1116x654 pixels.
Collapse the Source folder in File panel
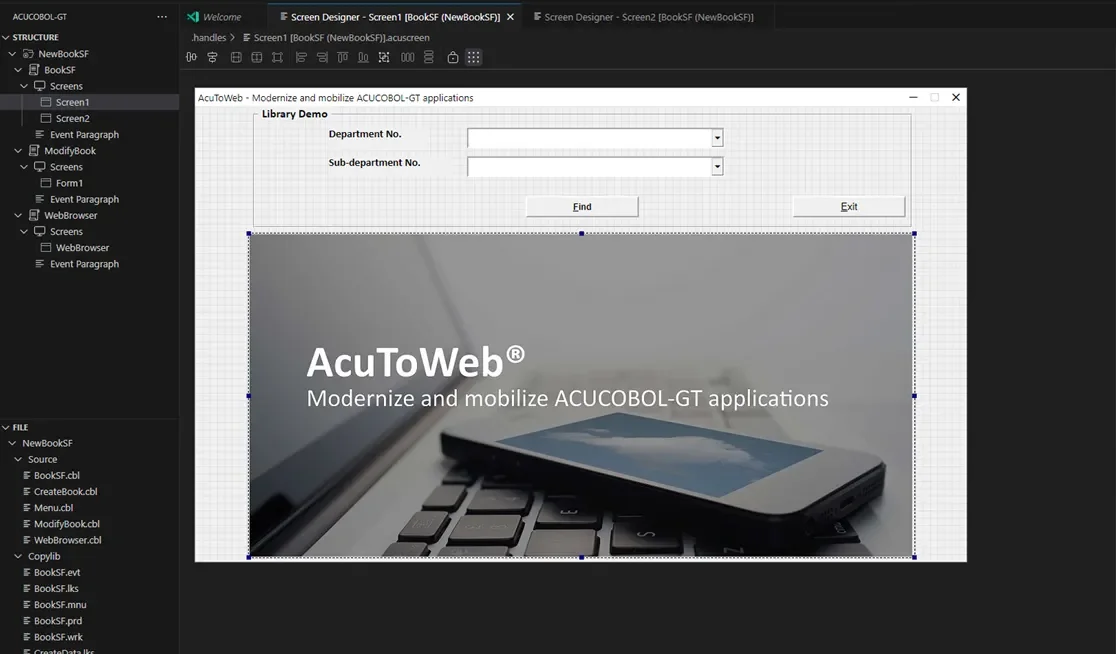18,459
